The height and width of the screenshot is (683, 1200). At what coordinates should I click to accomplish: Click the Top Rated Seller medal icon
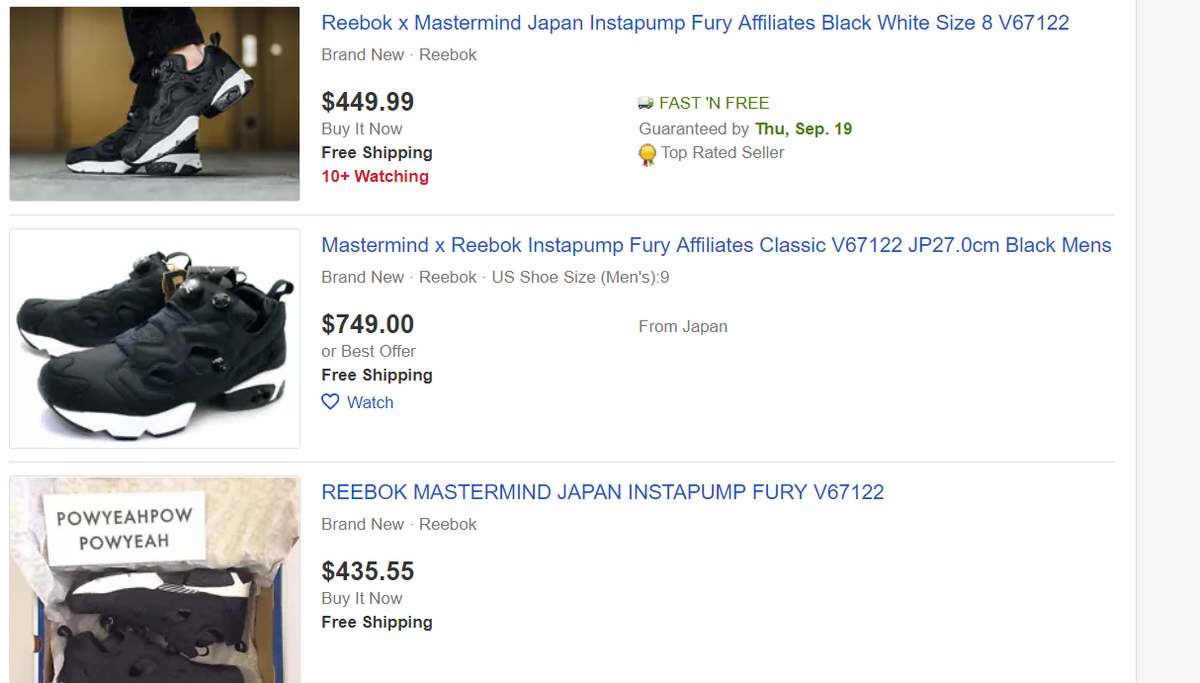[647, 154]
